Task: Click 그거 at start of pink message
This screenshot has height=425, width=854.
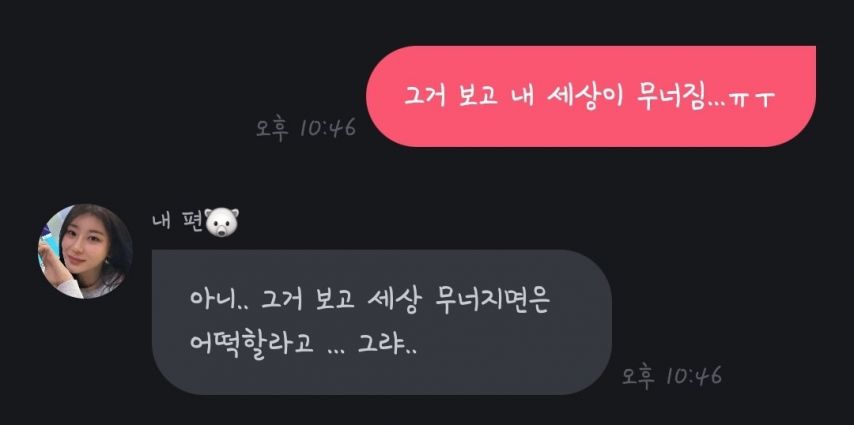Action: pyautogui.click(x=425, y=98)
